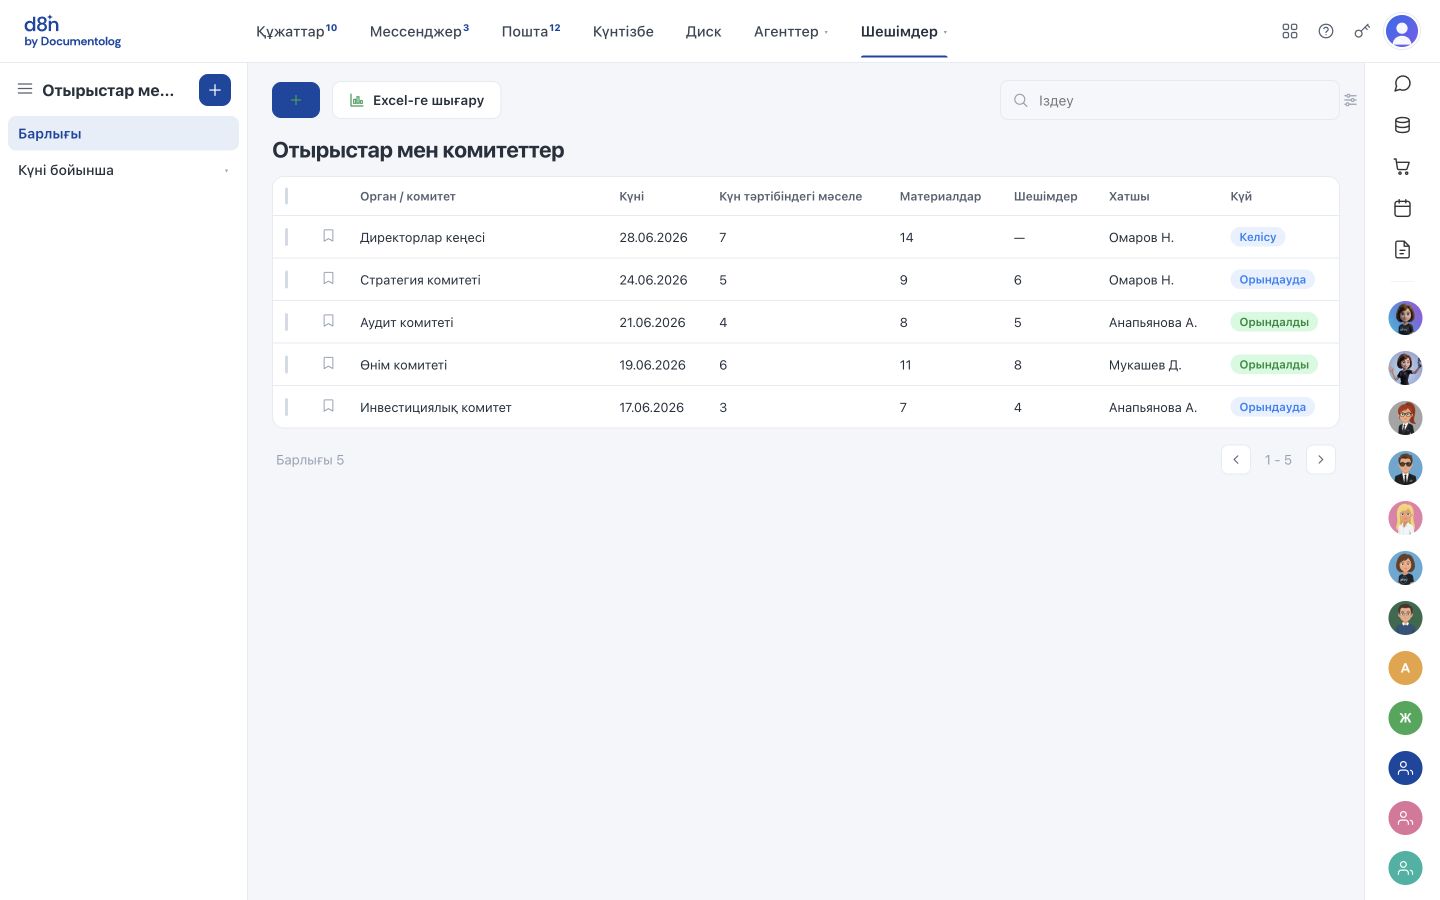This screenshot has width=1440, height=900.
Task: Bookmark the Стратегия комитеті row
Action: click(x=328, y=279)
